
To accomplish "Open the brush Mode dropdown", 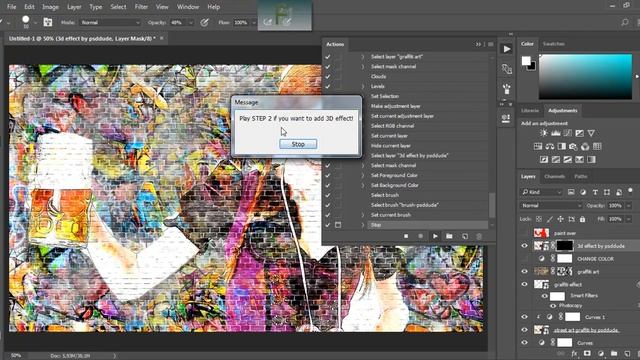I will [110, 22].
